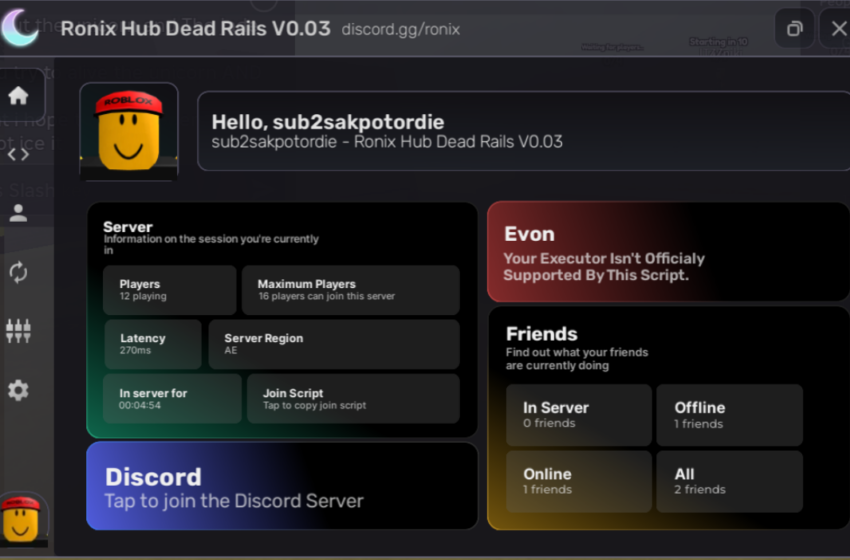Click the Evon executor warning card
The width and height of the screenshot is (850, 560).
point(668,252)
